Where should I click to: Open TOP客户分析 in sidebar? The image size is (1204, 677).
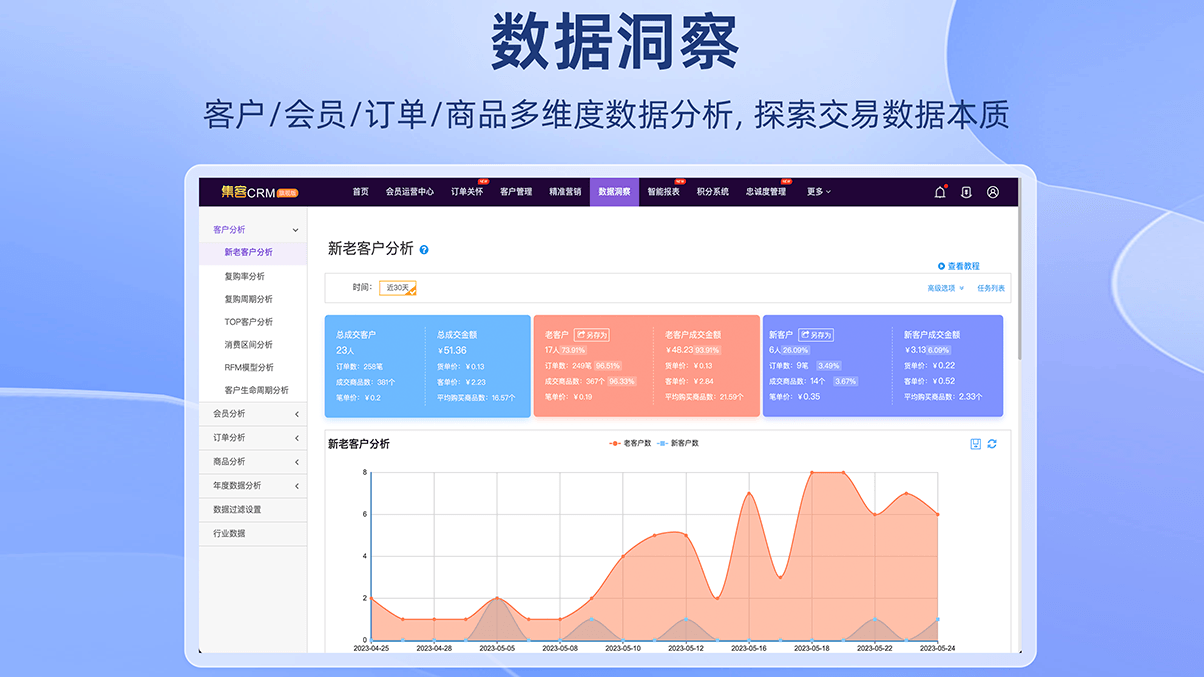(x=248, y=322)
